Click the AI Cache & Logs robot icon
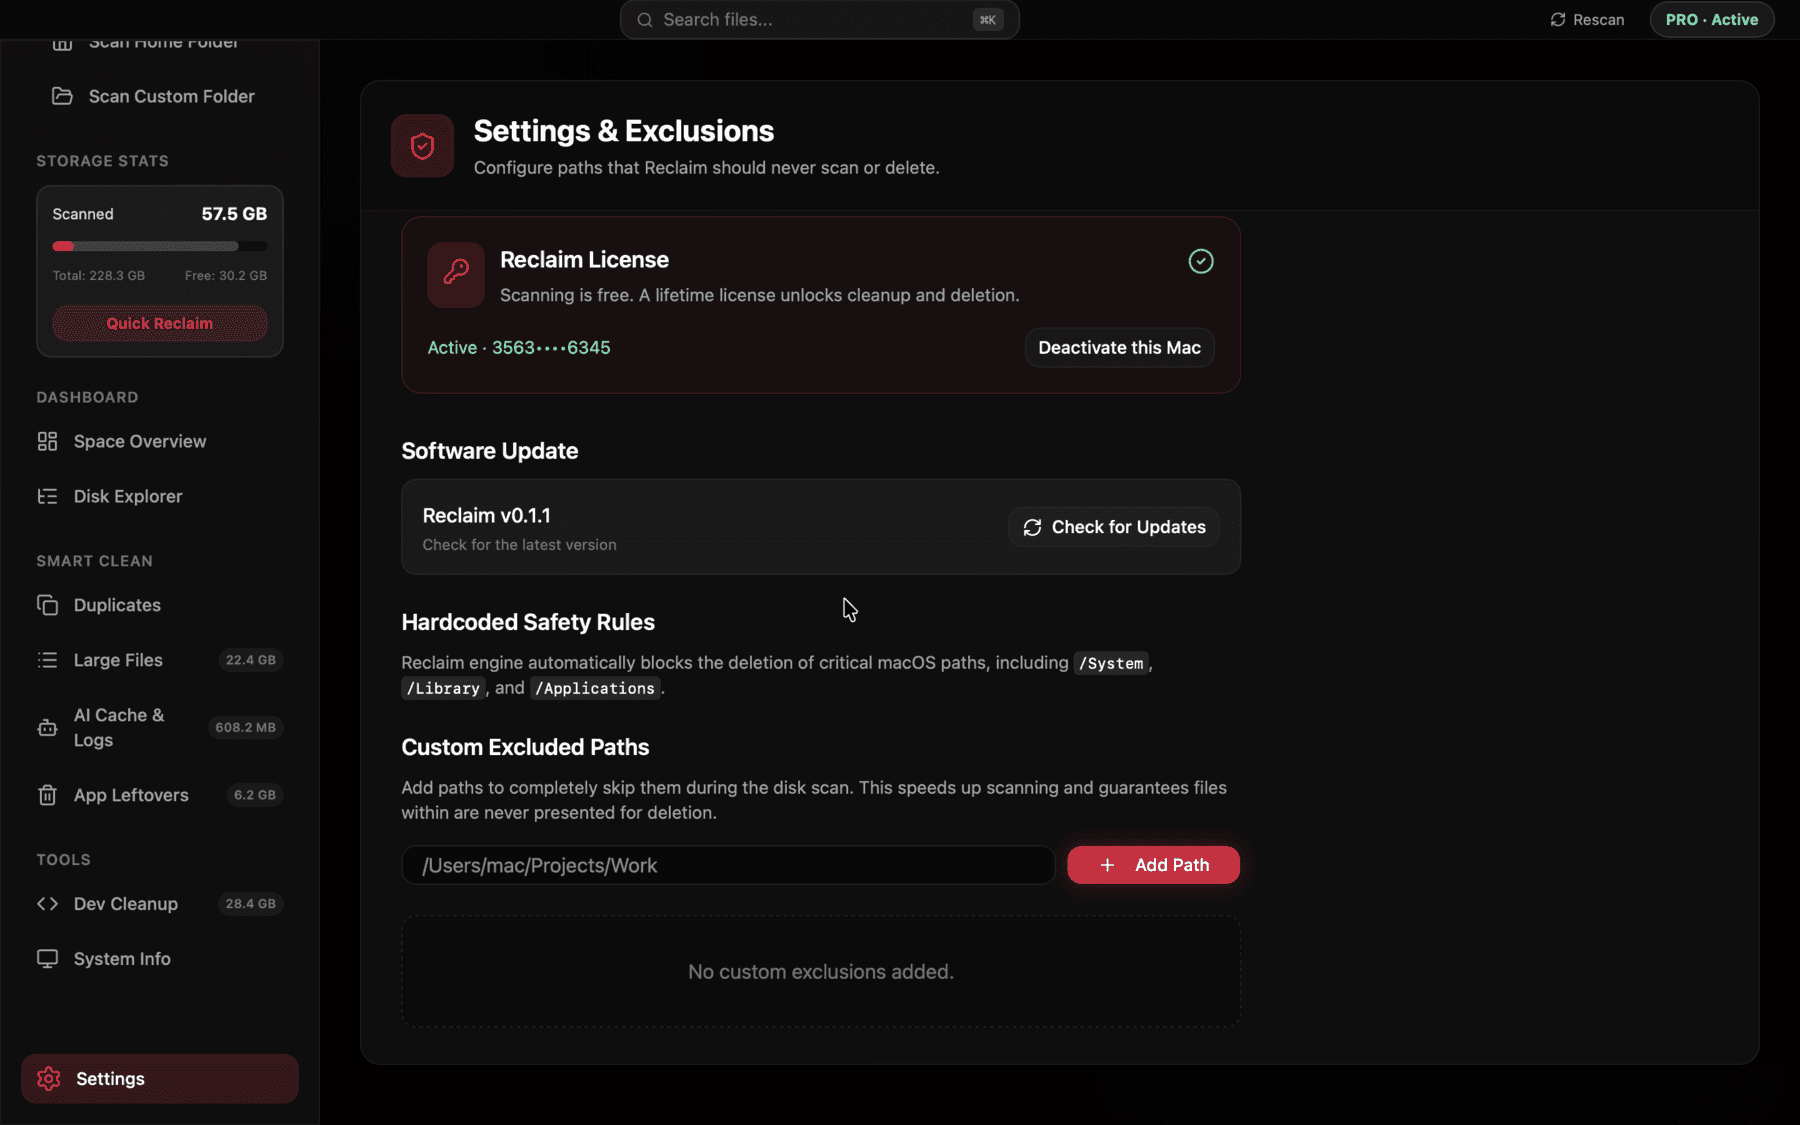1800x1125 pixels. 47,728
